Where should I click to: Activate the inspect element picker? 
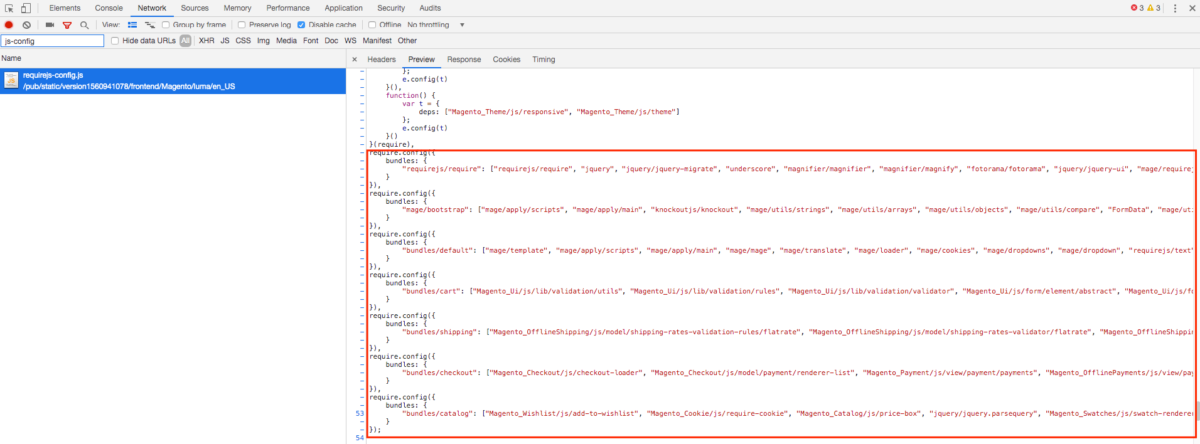click(9, 8)
